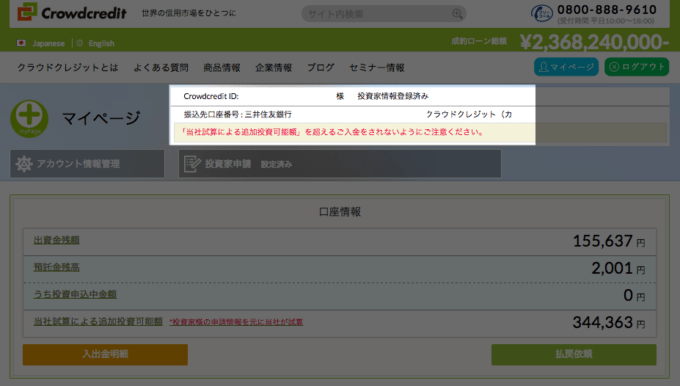The width and height of the screenshot is (680, 386).
Task: Click the ログアウト button
Action: [x=637, y=67]
